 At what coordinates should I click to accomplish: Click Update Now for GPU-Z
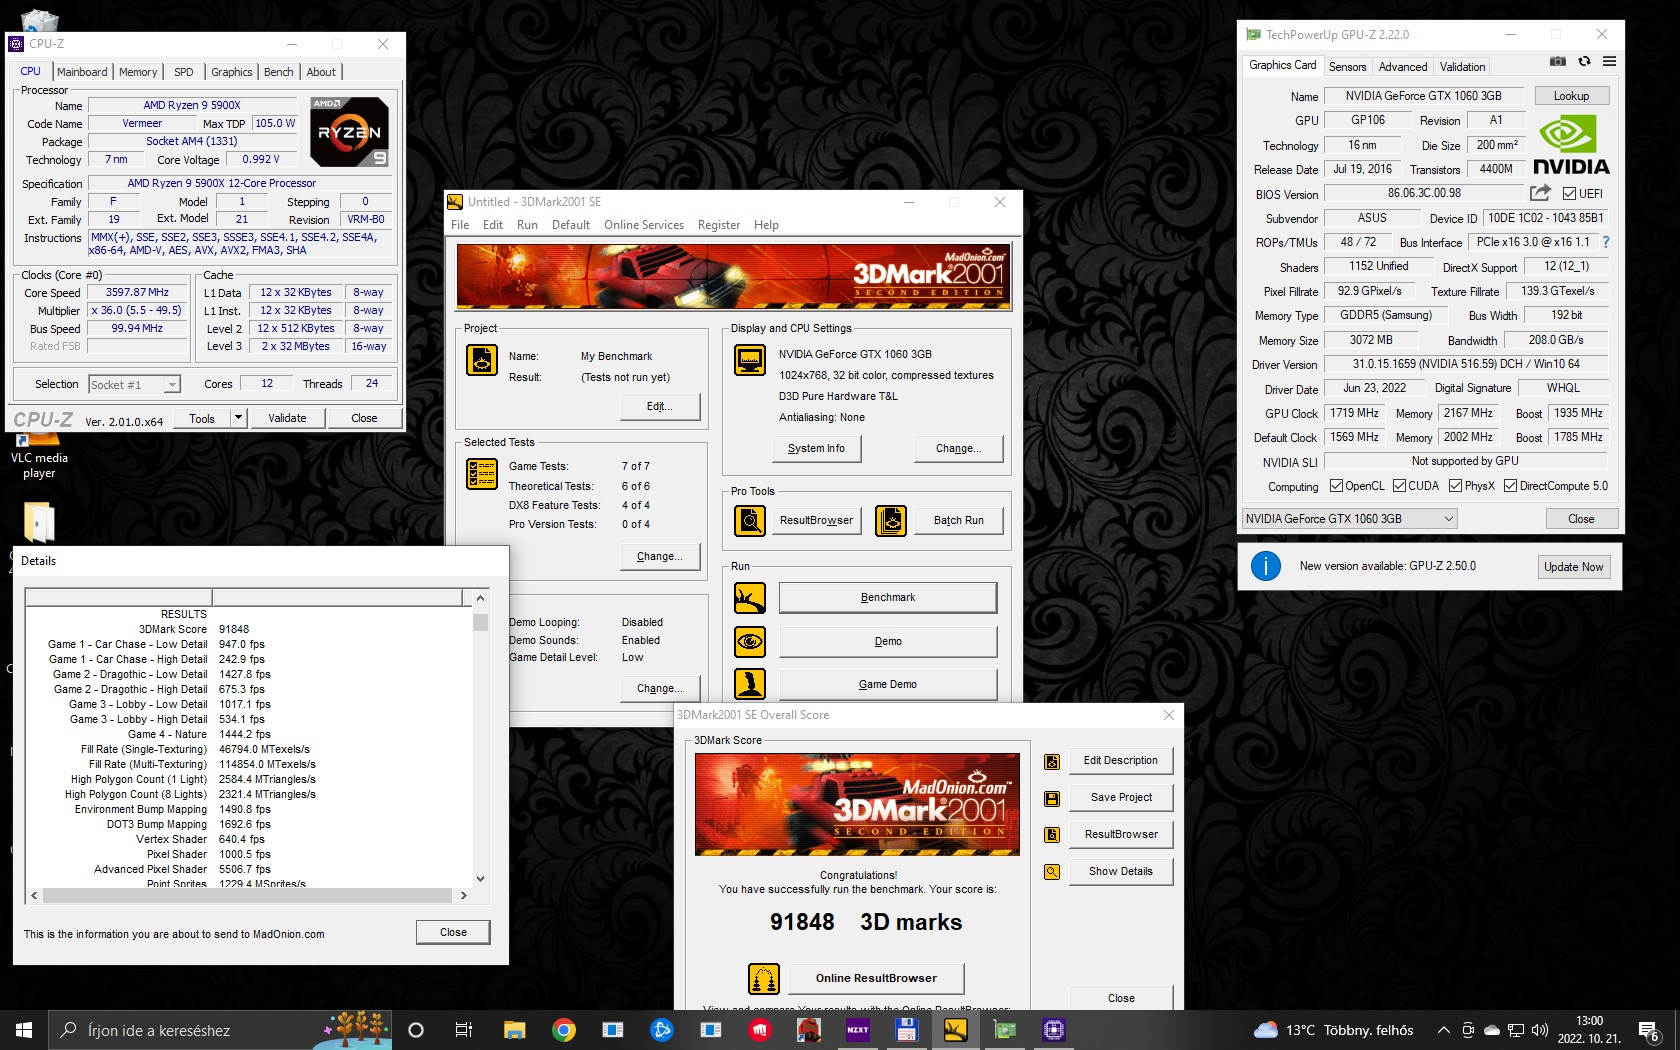click(x=1573, y=567)
